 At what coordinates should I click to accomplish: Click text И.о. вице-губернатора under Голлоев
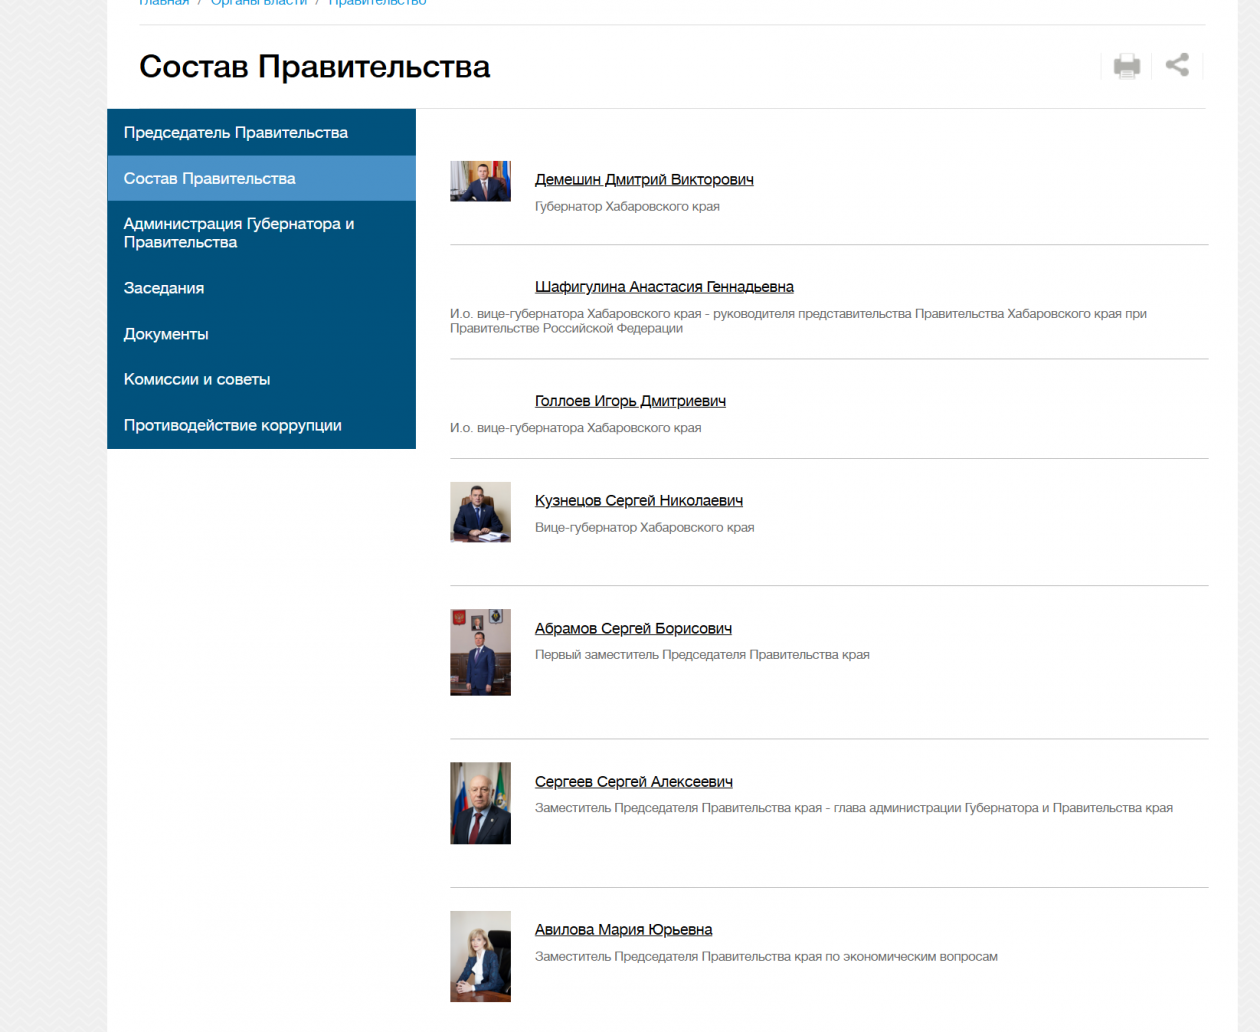tap(575, 428)
